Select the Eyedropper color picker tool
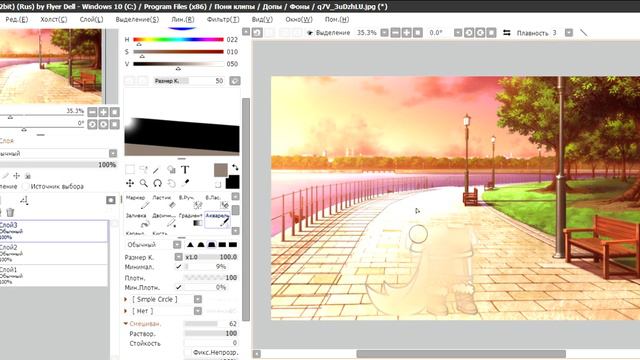Image resolution: width=640 pixels, height=360 pixels. 185,183
